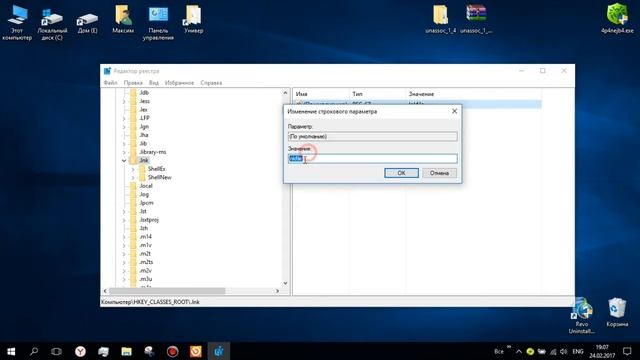Expand the .m14 registry key
The image size is (640, 360).
[x=124, y=237]
